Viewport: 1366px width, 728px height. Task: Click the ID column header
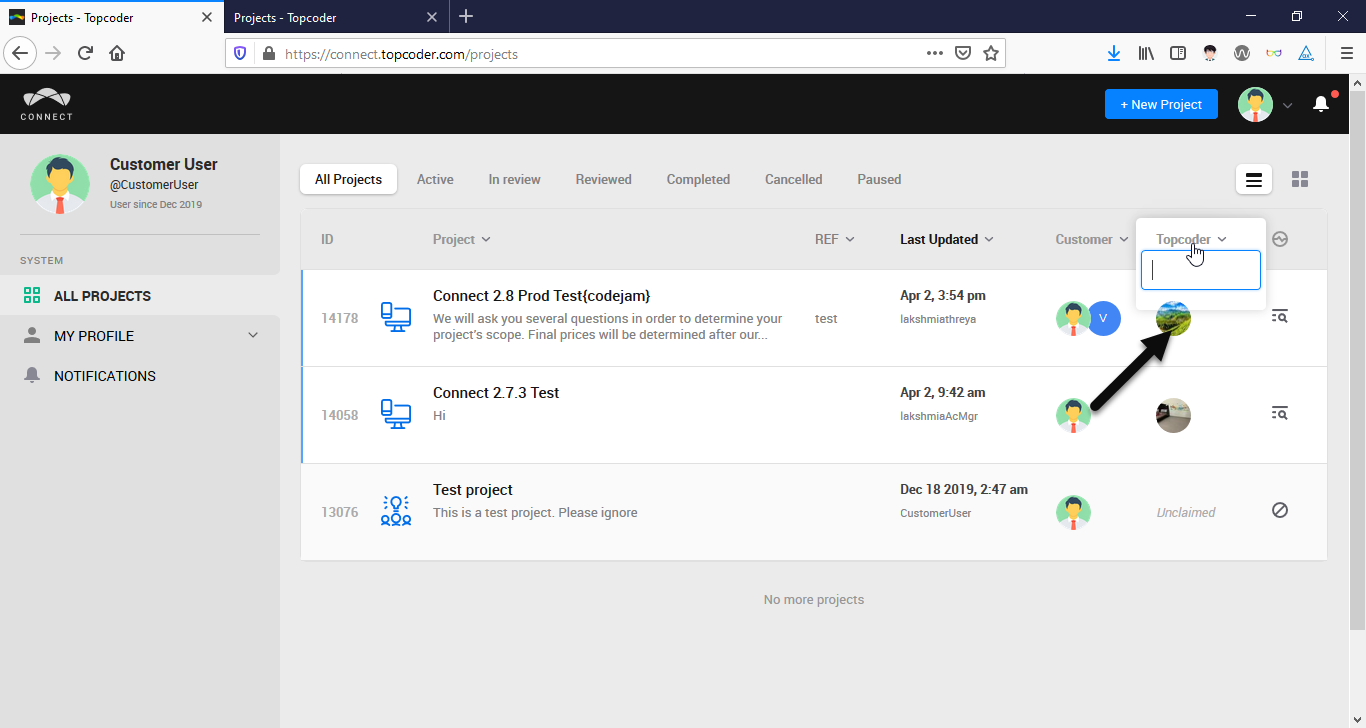(327, 239)
